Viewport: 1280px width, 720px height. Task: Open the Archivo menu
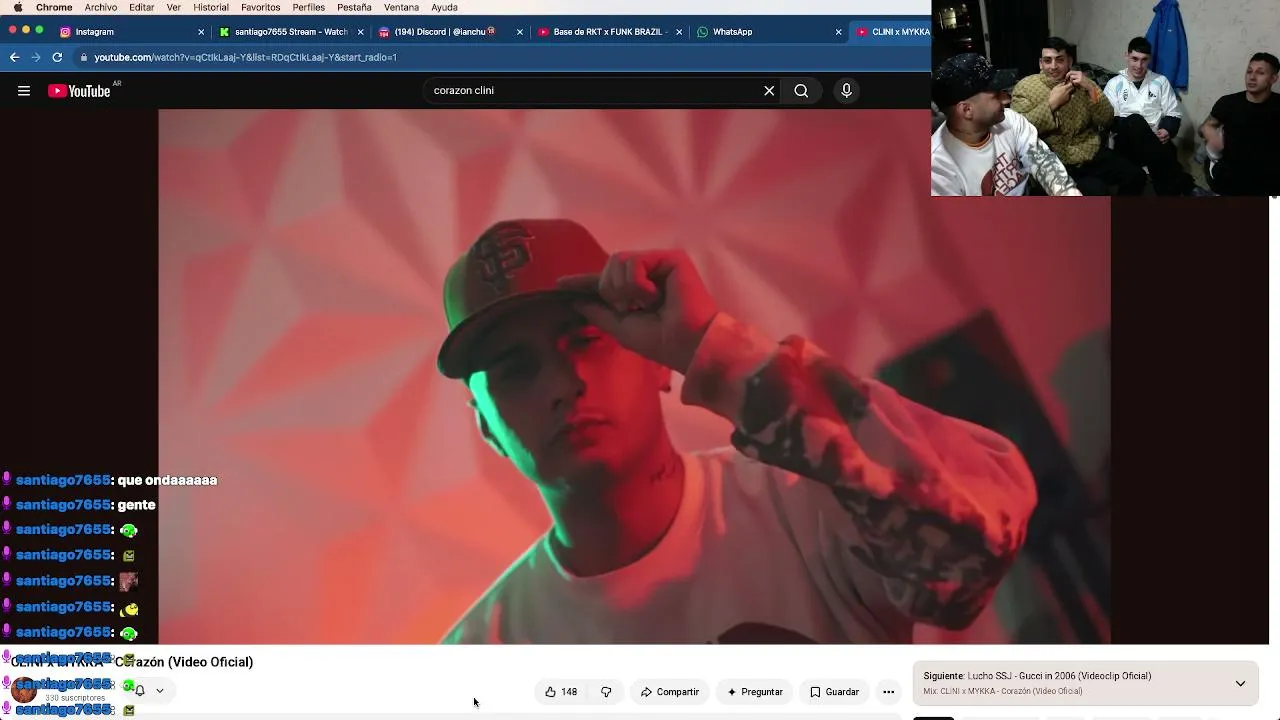[x=101, y=7]
